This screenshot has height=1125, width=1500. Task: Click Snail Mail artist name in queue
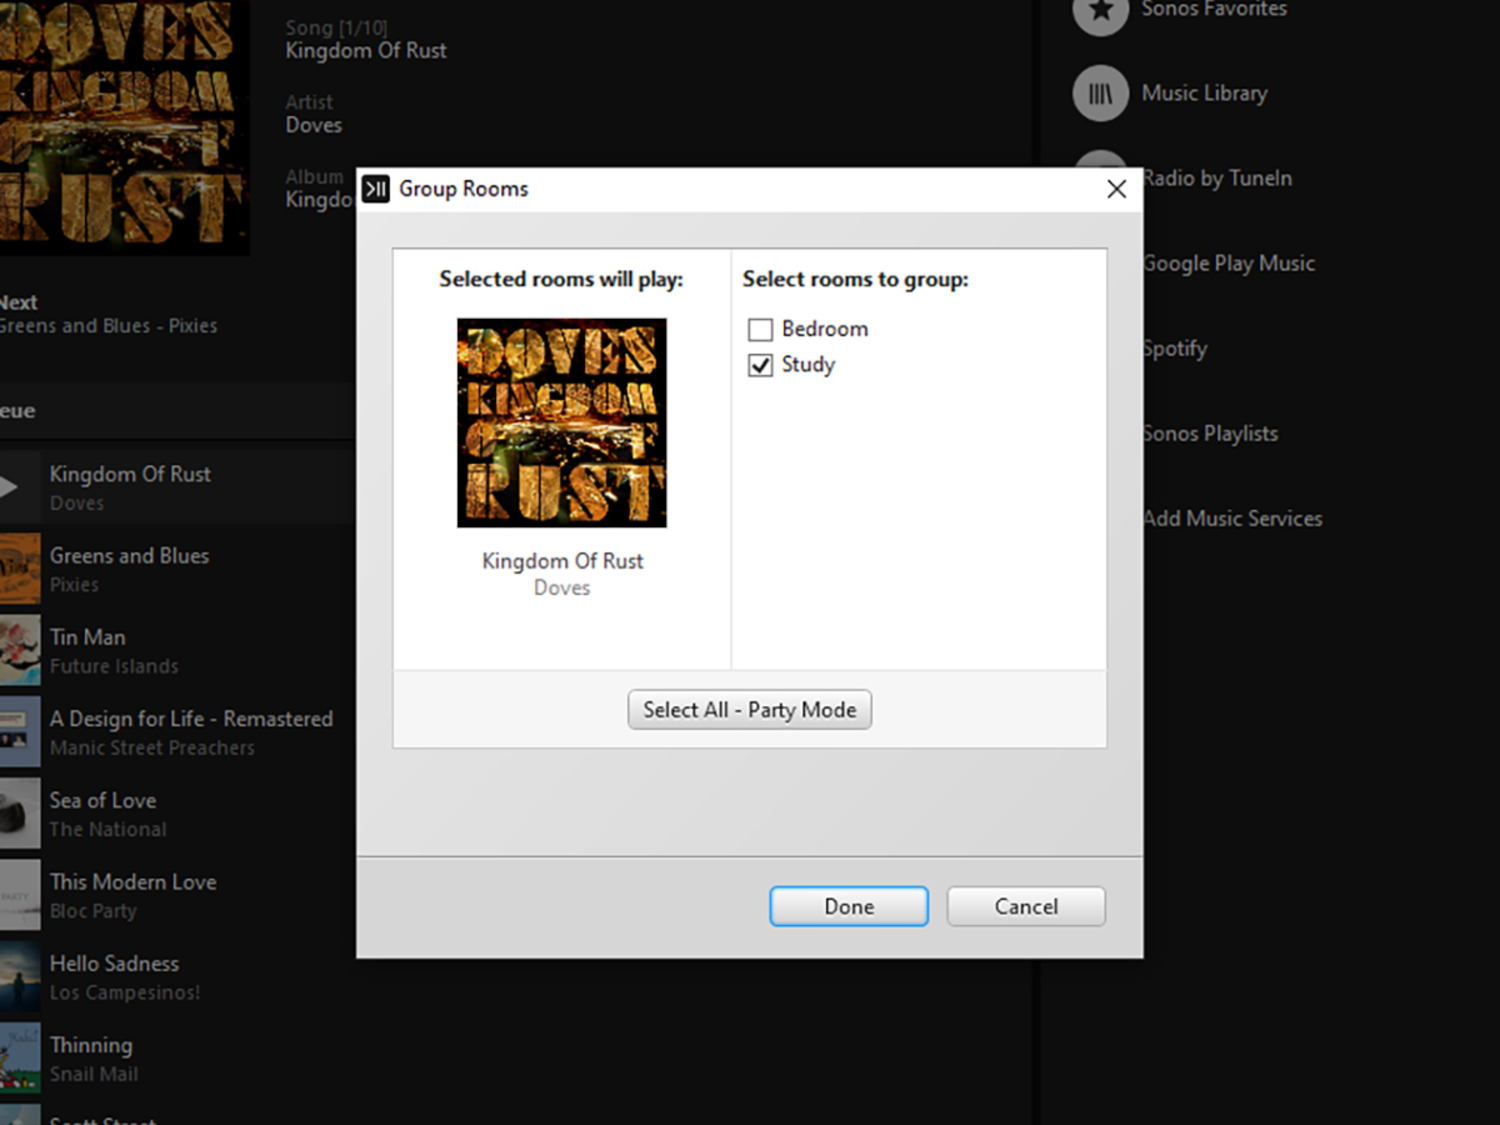[x=94, y=1074]
